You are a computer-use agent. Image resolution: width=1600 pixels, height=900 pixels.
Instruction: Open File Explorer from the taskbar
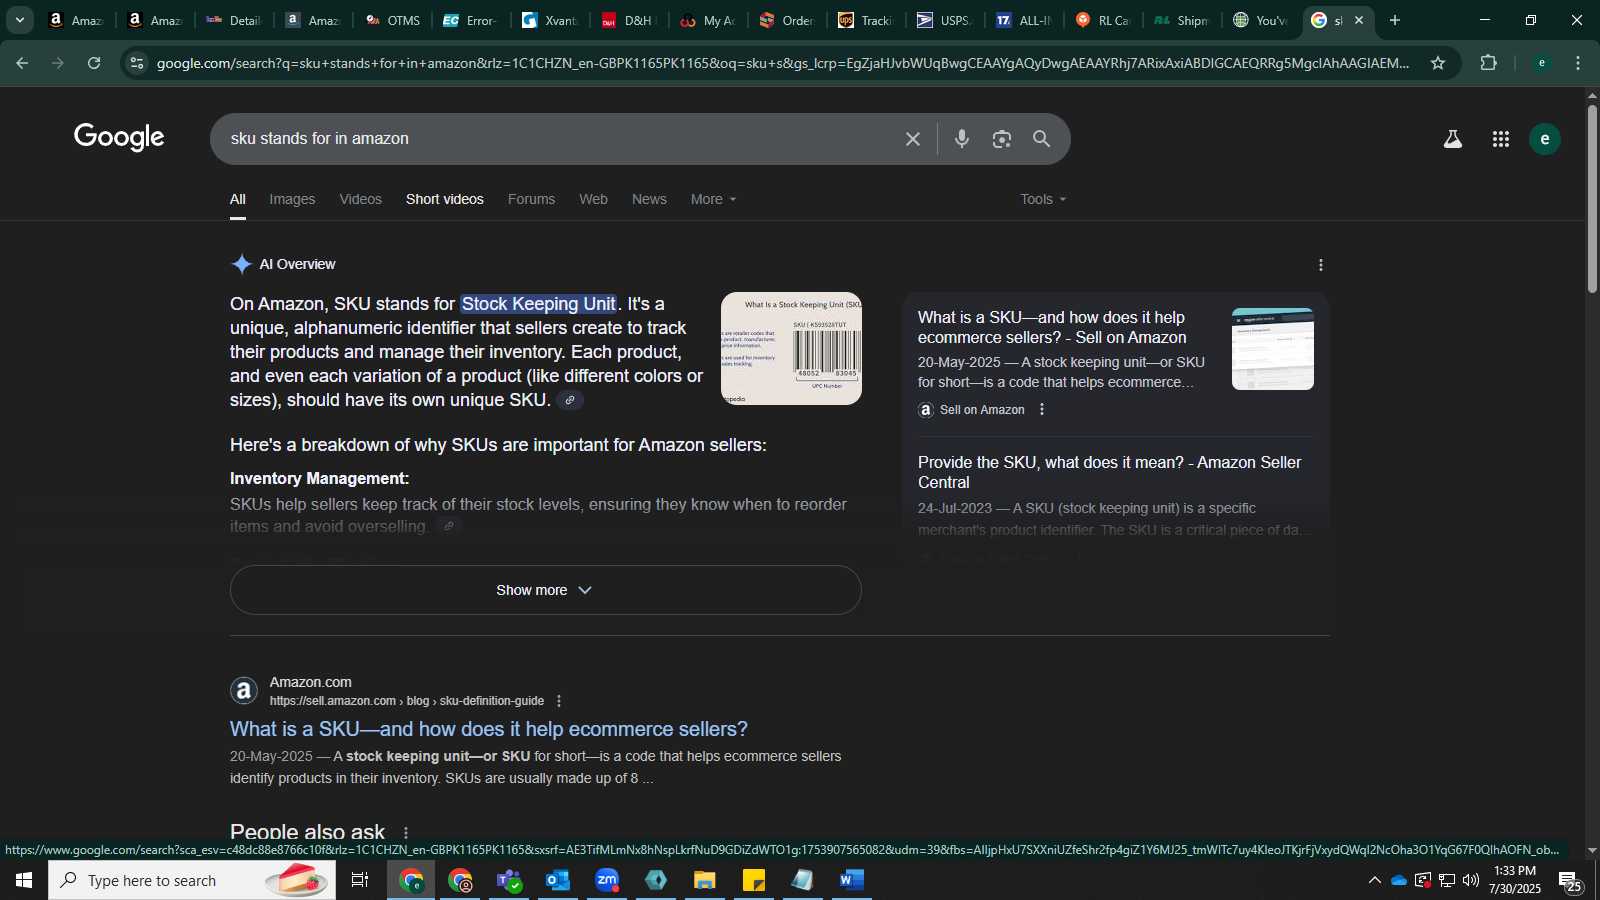pos(705,880)
